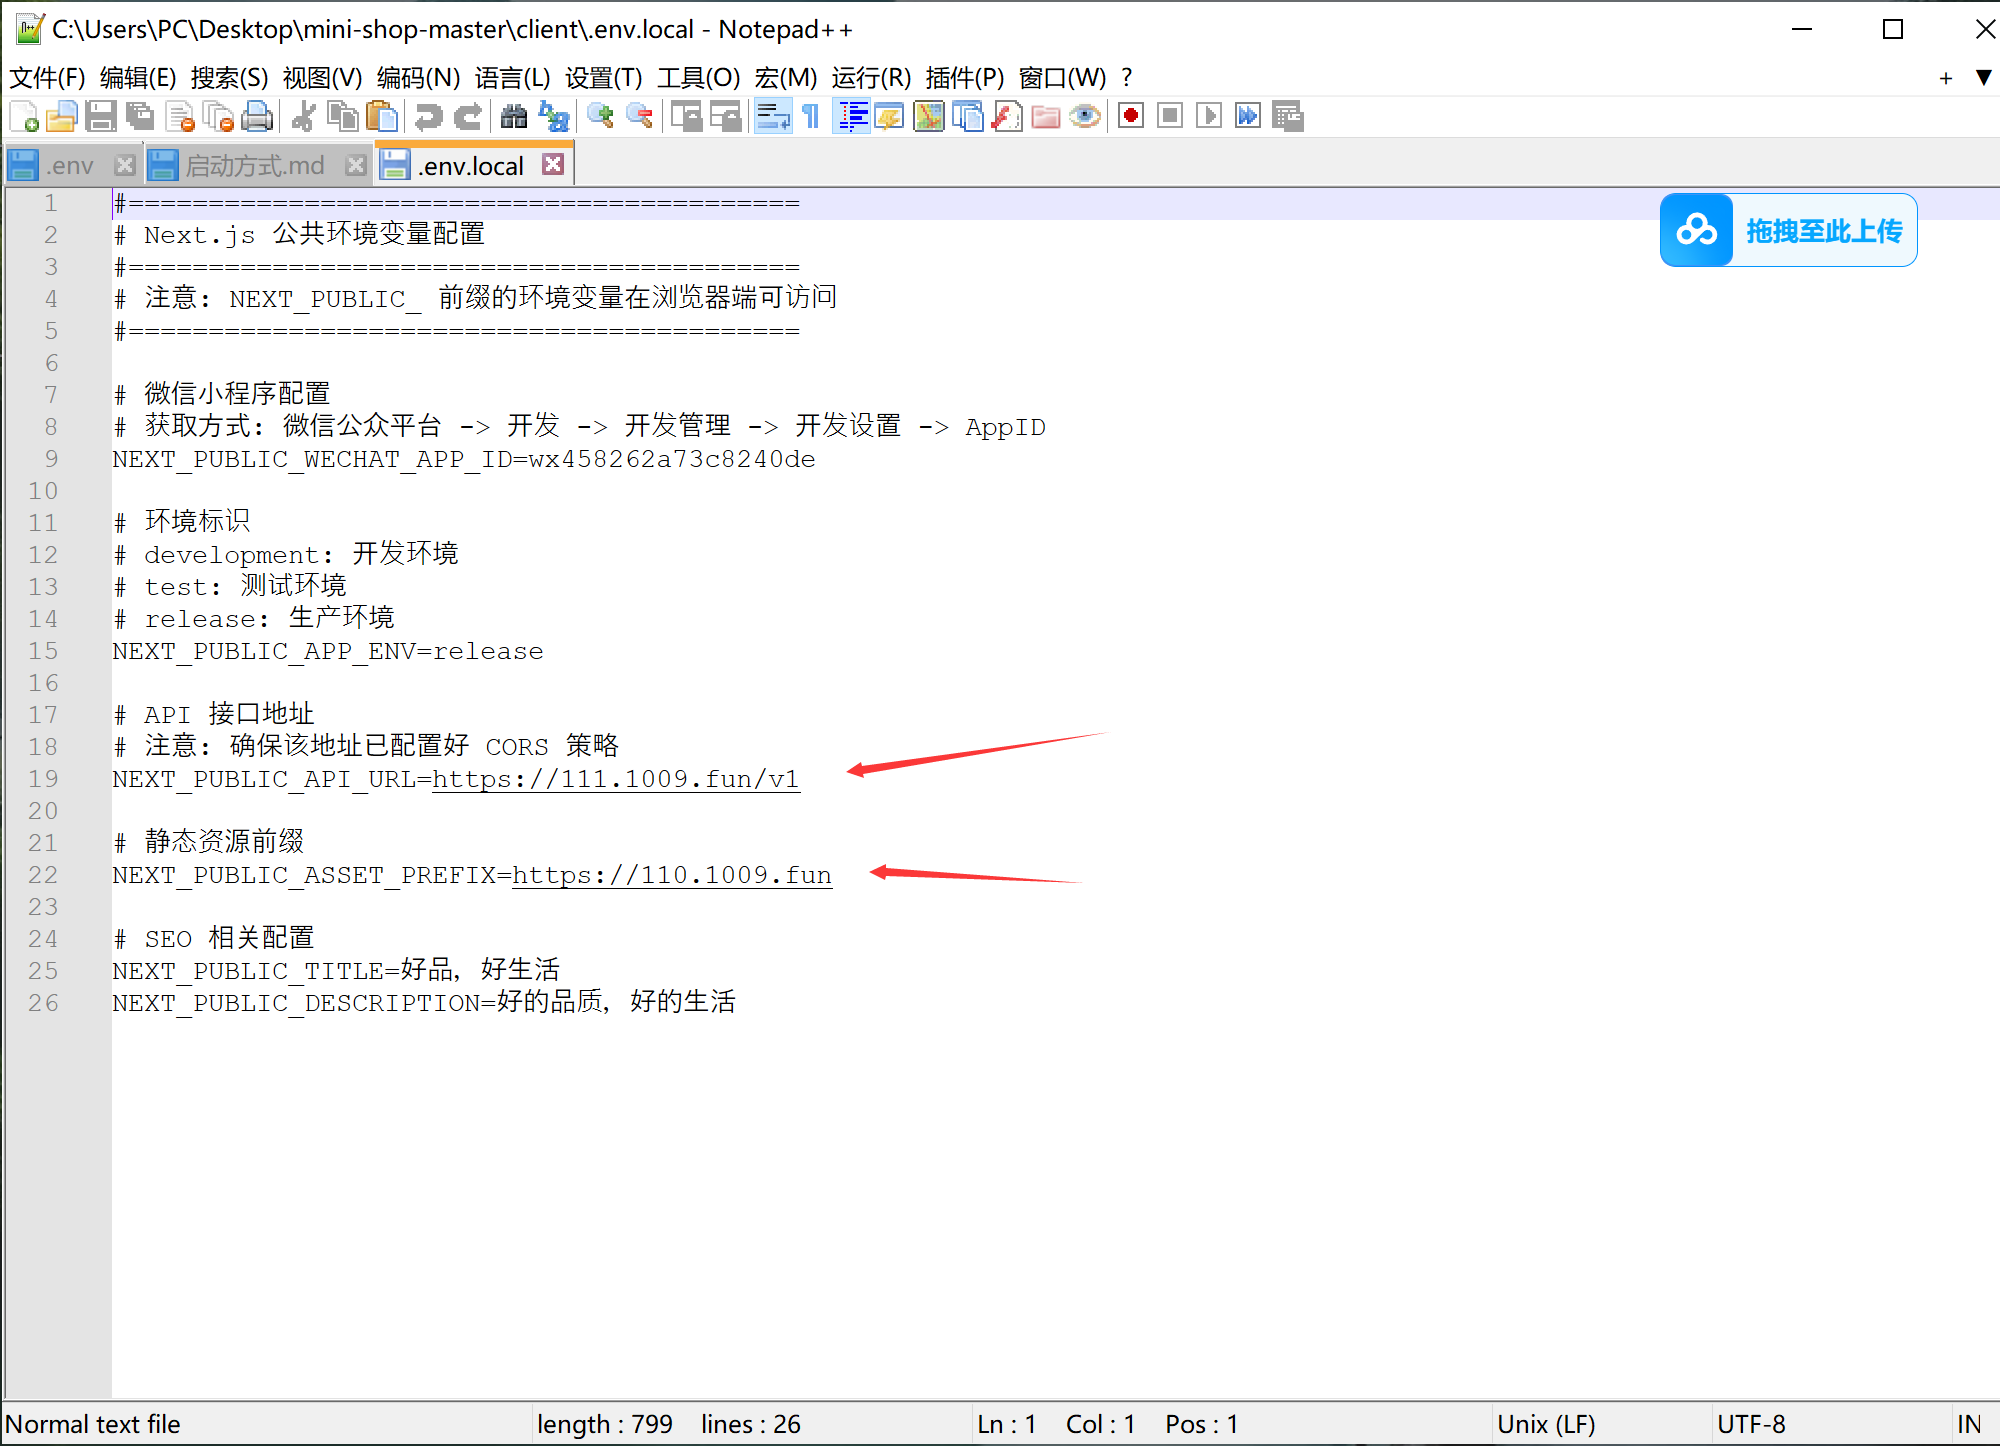Toggle show all characters pilcrow icon

(811, 117)
